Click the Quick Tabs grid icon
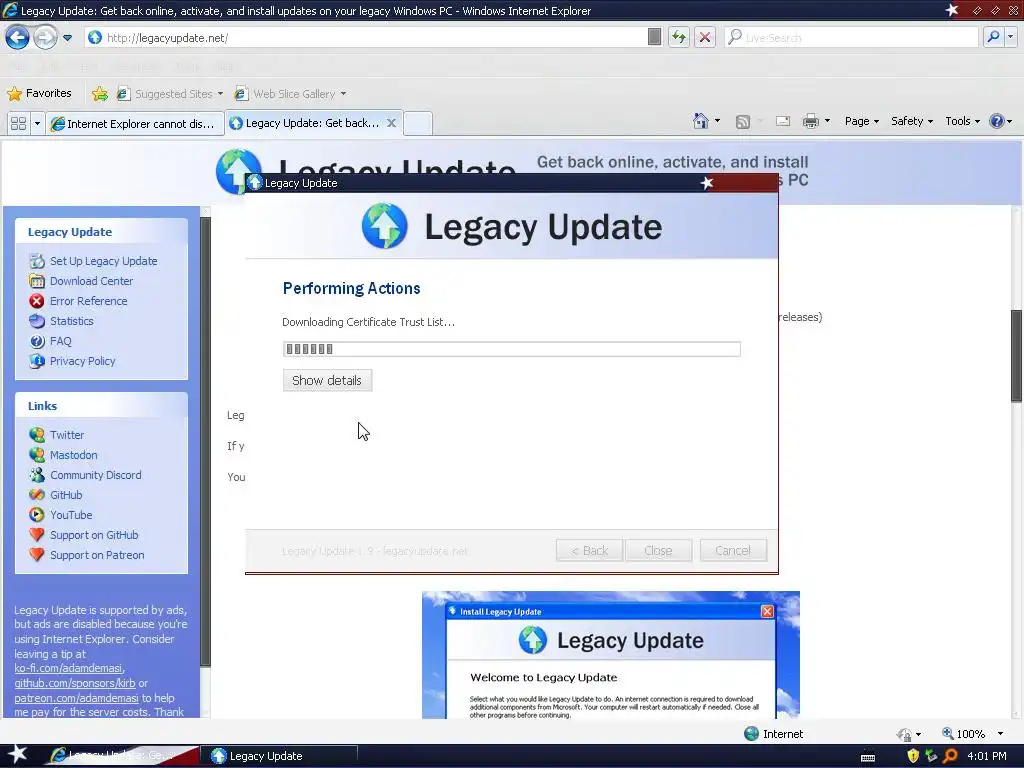The width and height of the screenshot is (1024, 768). point(18,123)
